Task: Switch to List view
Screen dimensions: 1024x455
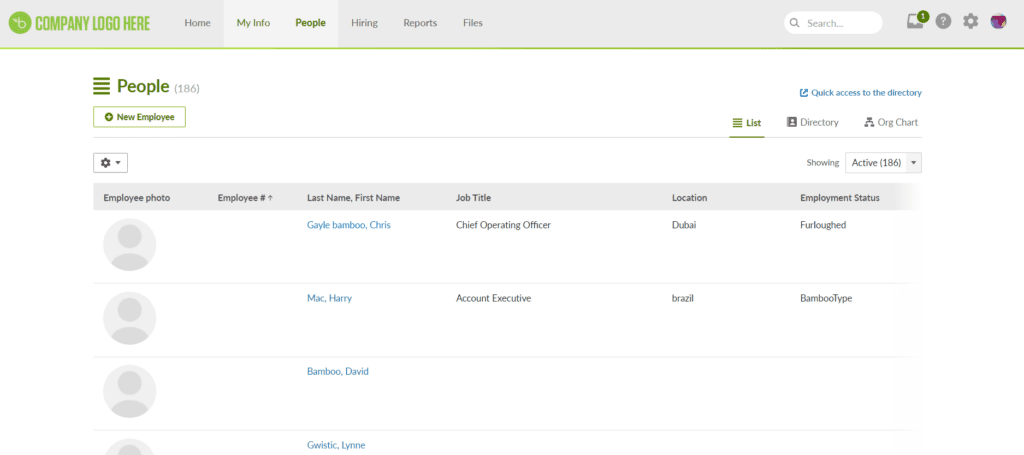Action: (x=746, y=123)
